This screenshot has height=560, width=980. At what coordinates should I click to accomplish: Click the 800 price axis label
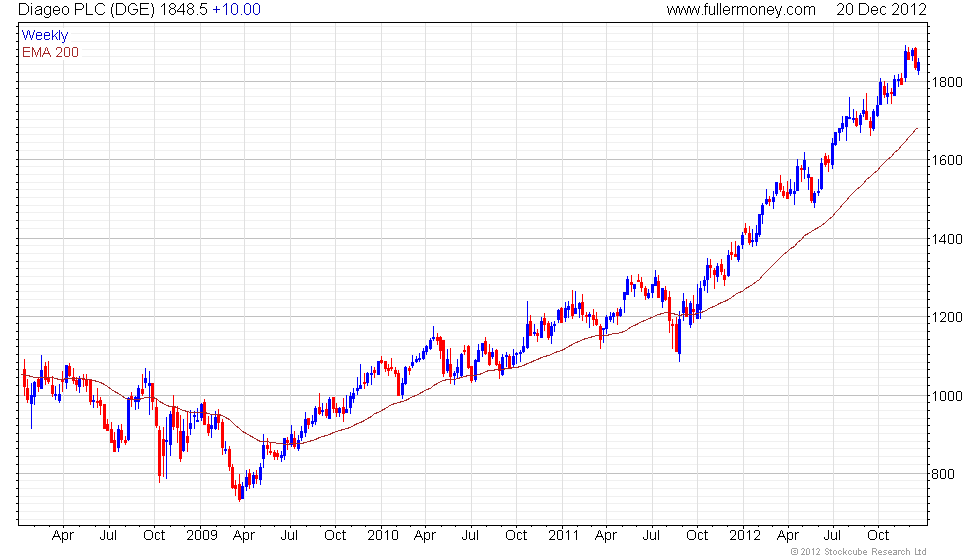pyautogui.click(x=942, y=474)
